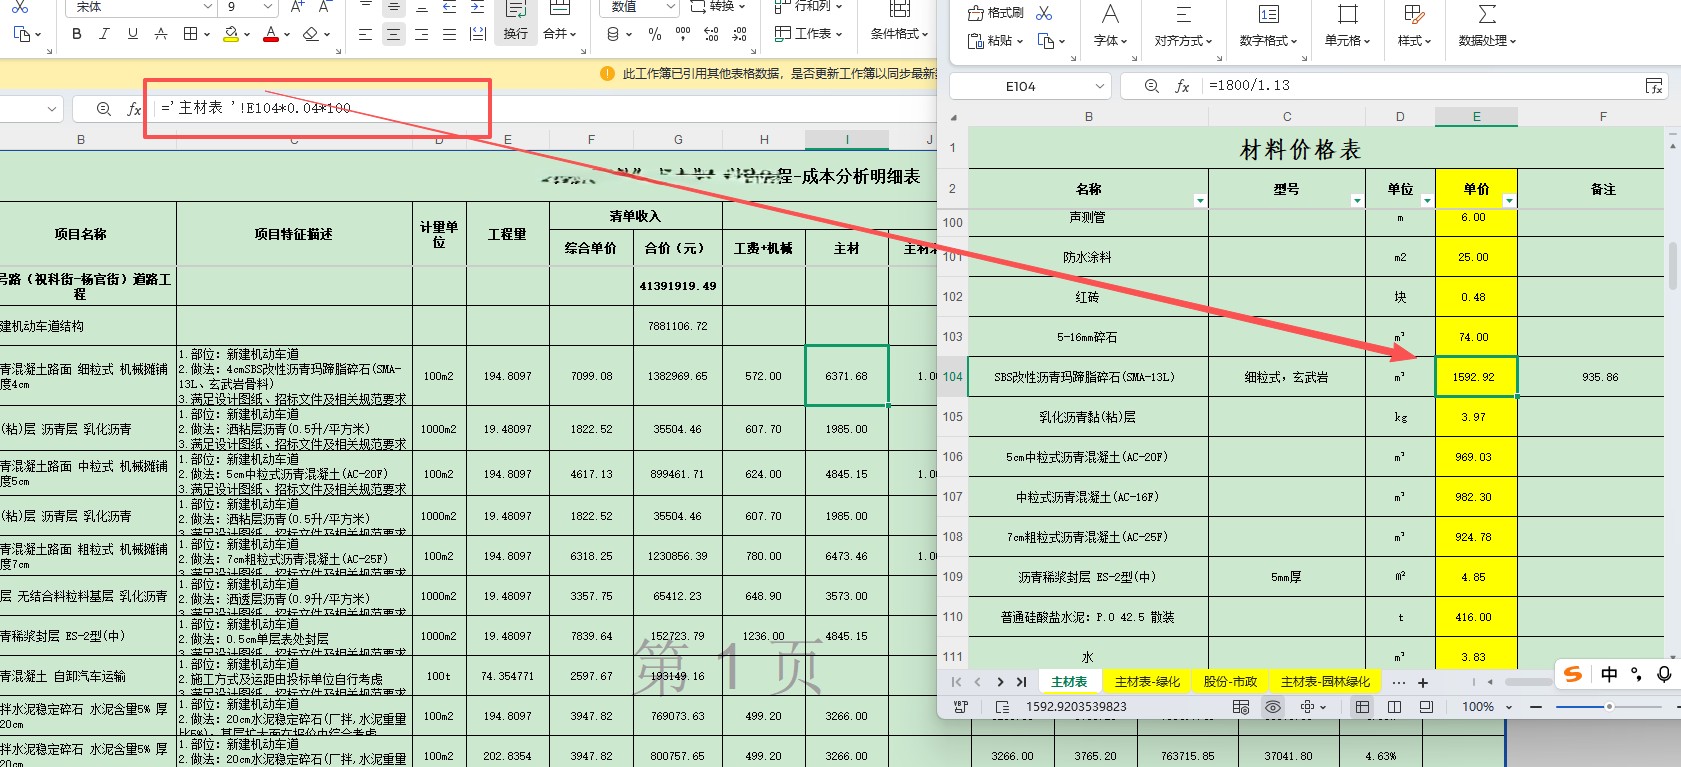Open the 型号 column filter dropdown
The height and width of the screenshot is (767, 1681).
point(1357,201)
